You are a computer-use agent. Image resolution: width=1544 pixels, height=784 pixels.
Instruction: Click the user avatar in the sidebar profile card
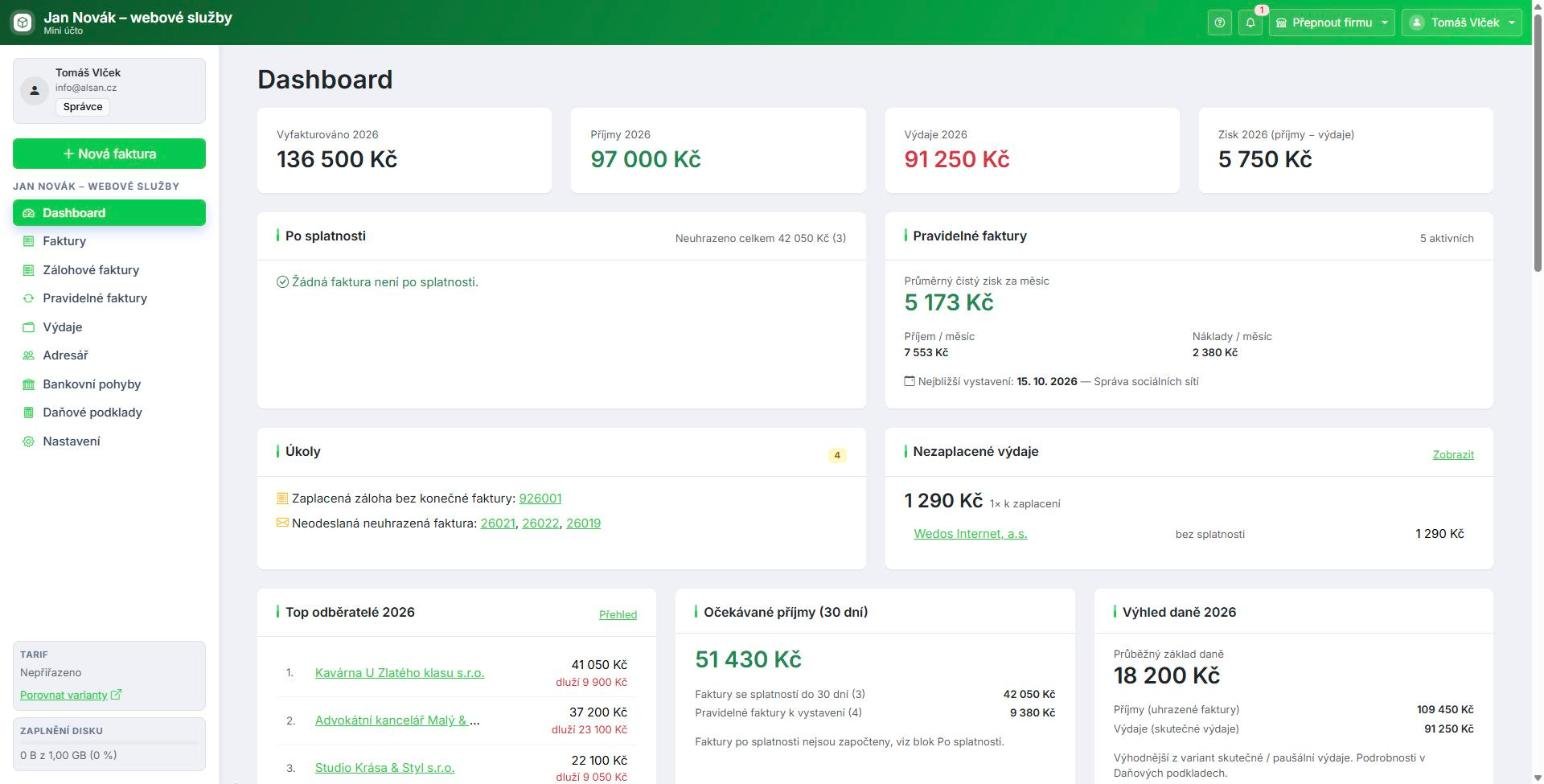34,90
